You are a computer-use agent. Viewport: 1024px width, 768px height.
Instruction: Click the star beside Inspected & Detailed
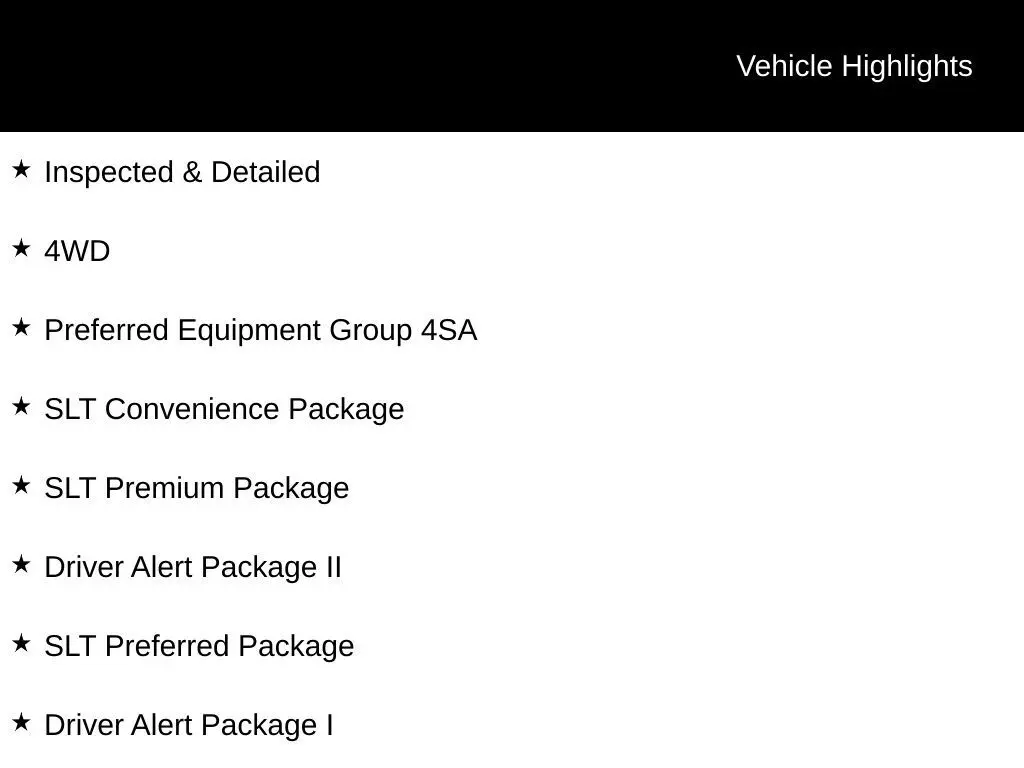click(21, 170)
